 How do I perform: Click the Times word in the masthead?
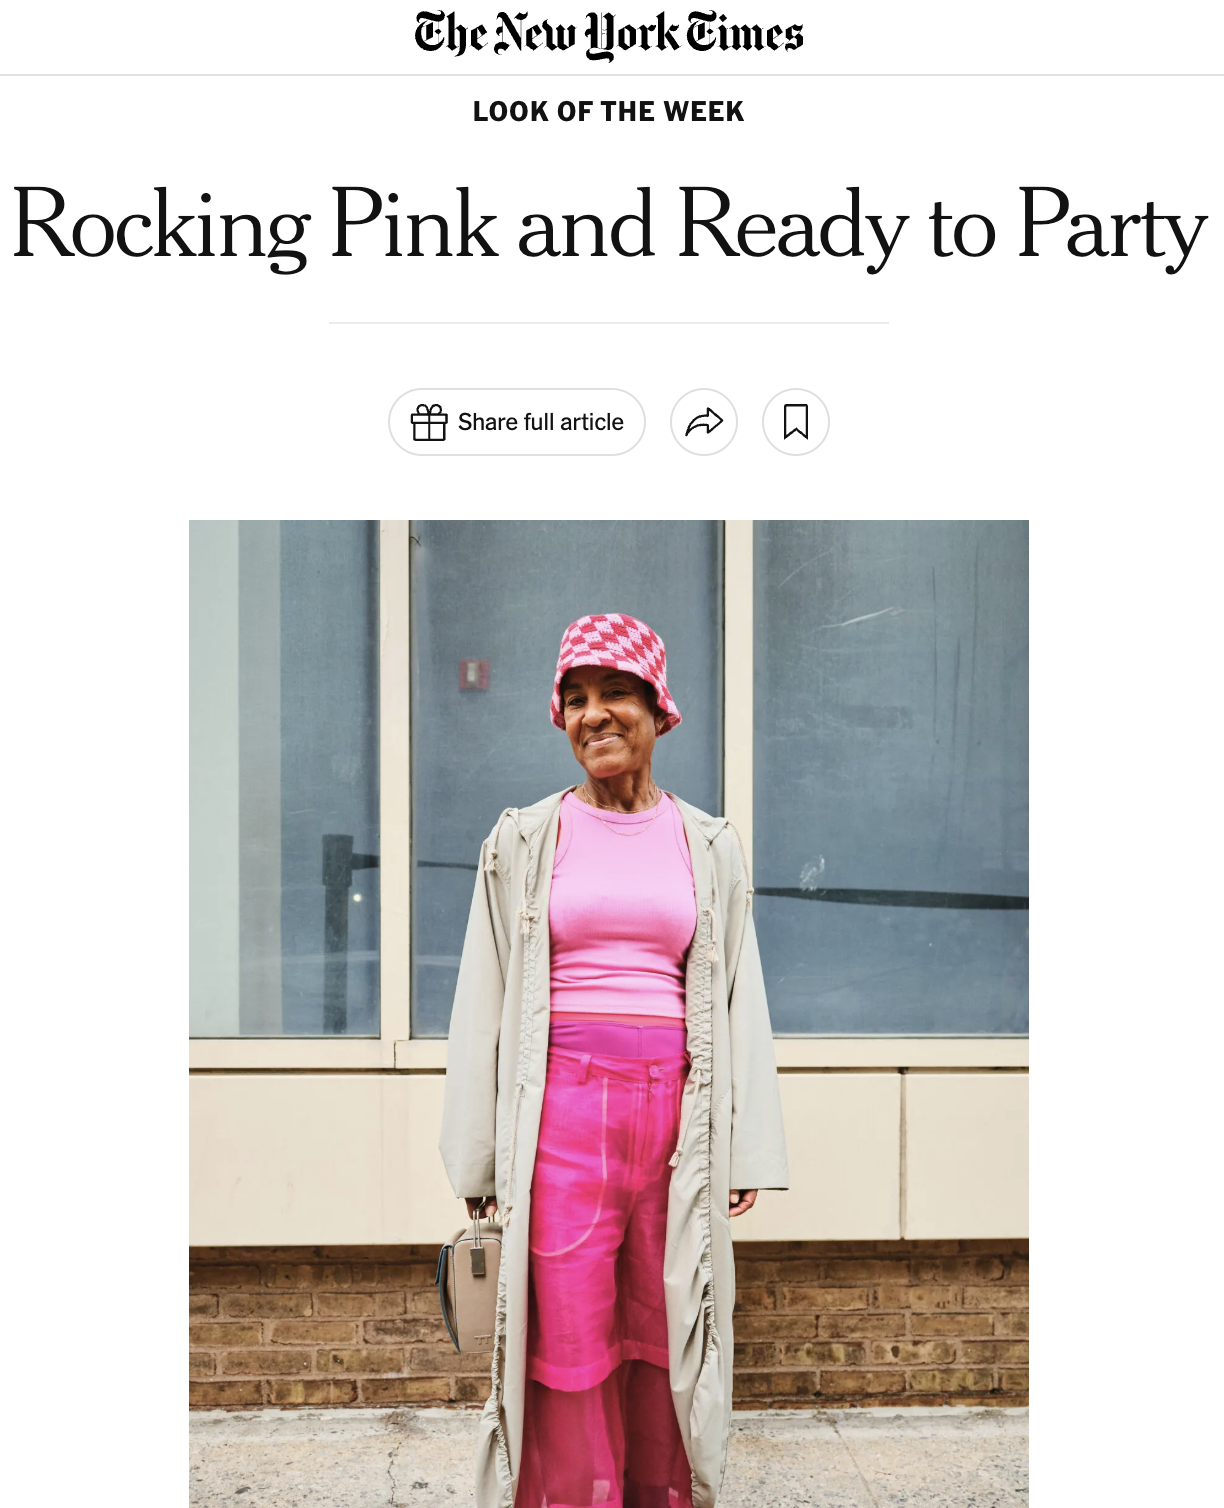(744, 35)
